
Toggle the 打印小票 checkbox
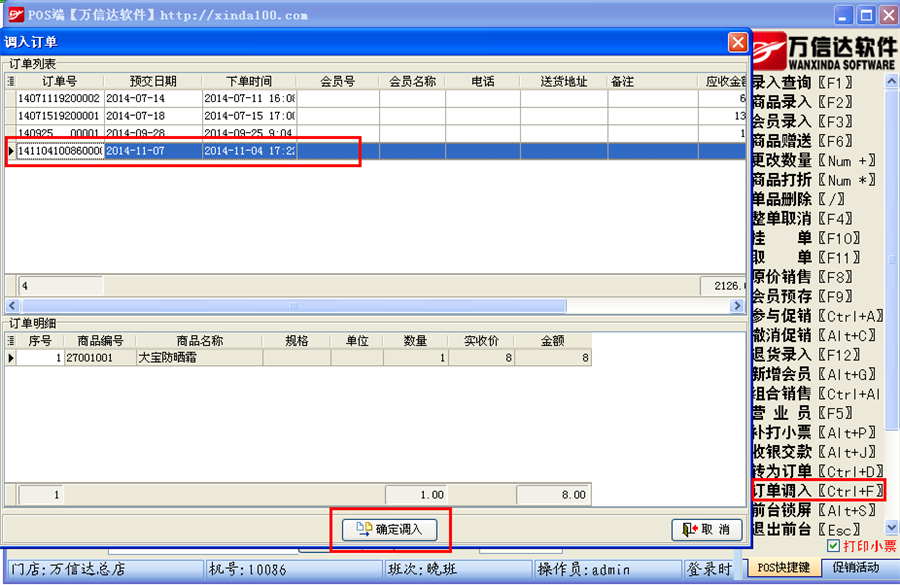[833, 546]
